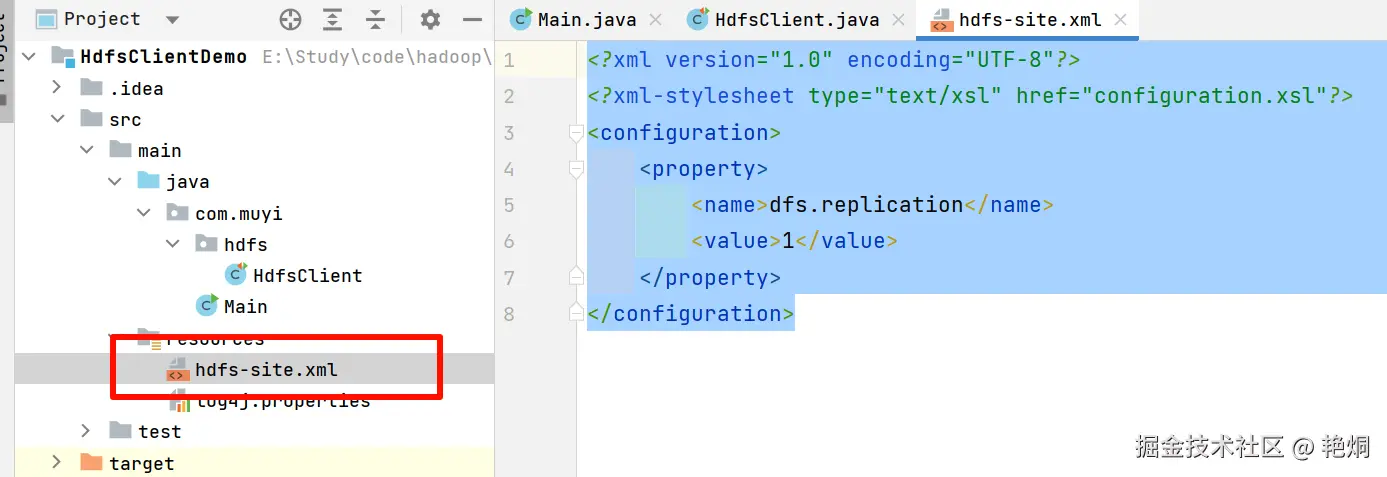This screenshot has height=477, width=1387.
Task: Expand the .idea folder
Action: [57, 88]
